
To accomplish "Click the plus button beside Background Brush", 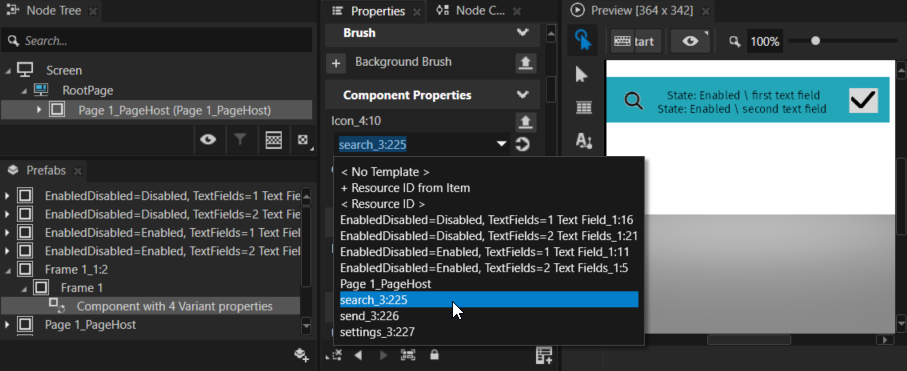I will point(336,63).
